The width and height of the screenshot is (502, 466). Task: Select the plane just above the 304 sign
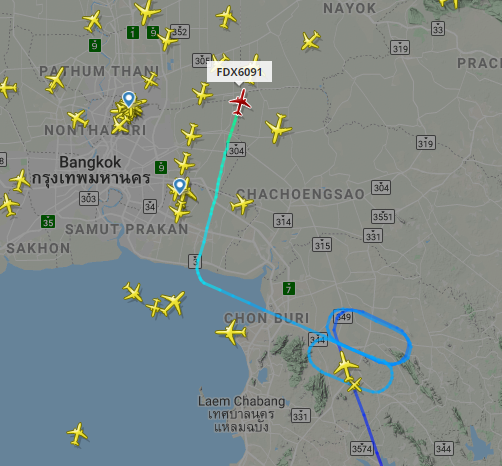click(191, 134)
